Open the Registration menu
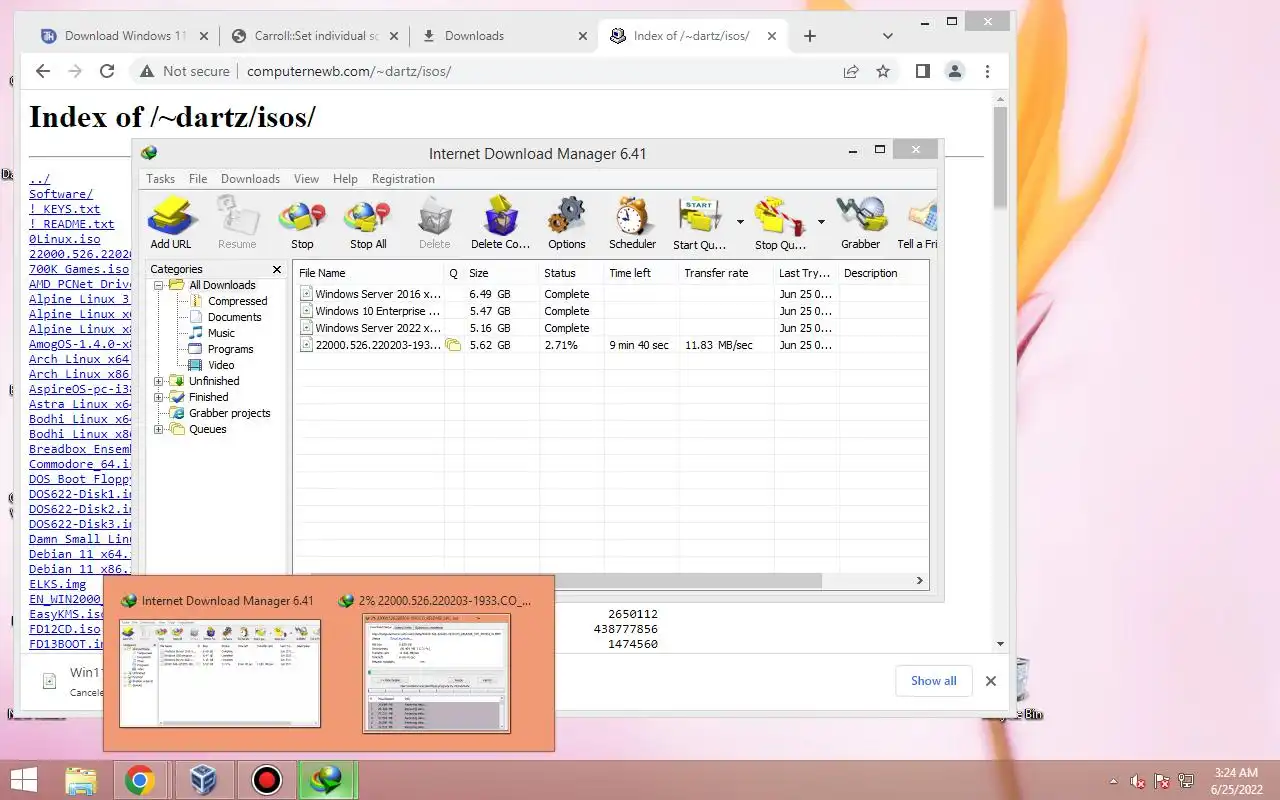 [403, 179]
